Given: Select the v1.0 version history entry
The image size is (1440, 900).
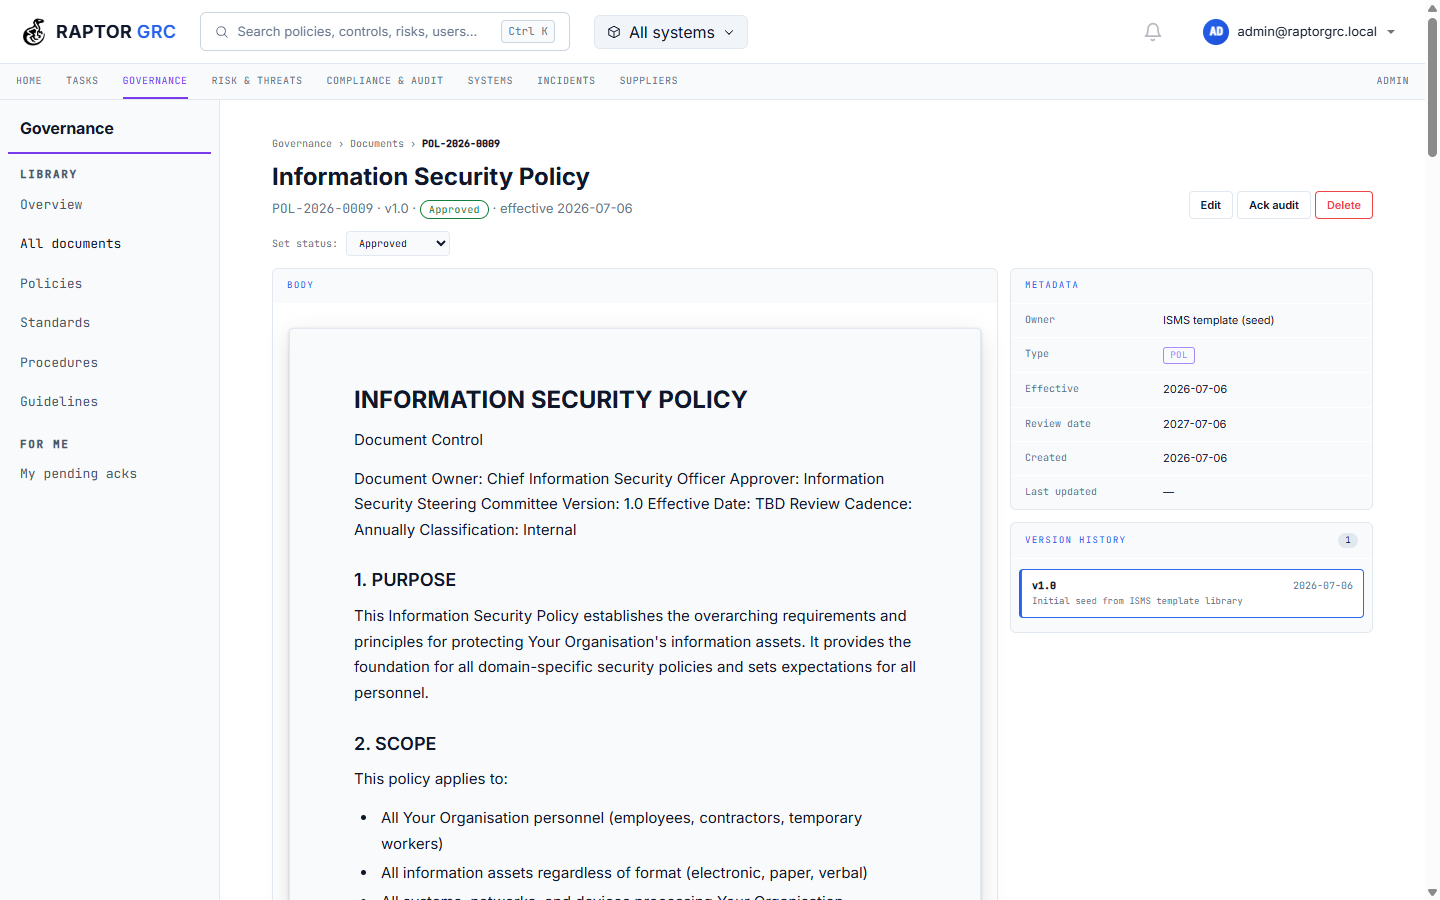Looking at the screenshot, I should 1191,594.
